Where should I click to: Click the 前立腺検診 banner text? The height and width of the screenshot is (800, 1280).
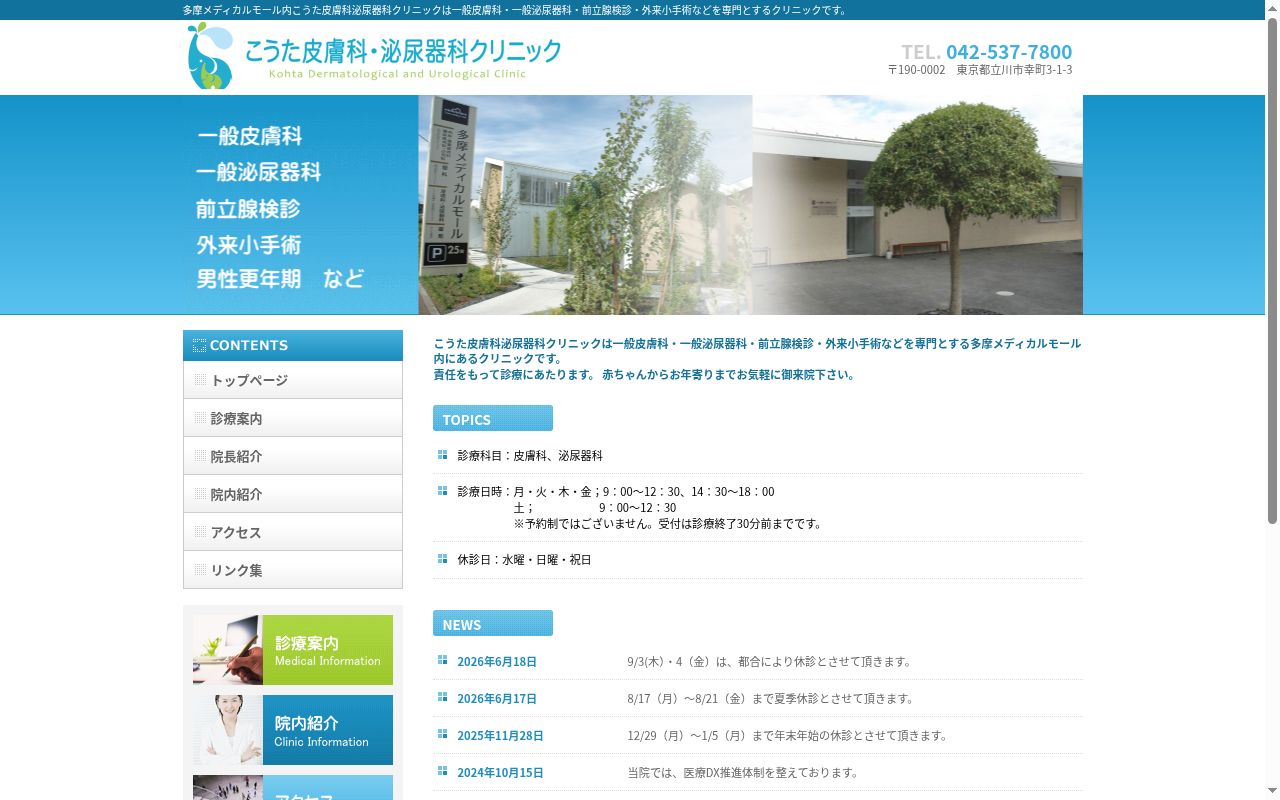(x=248, y=209)
